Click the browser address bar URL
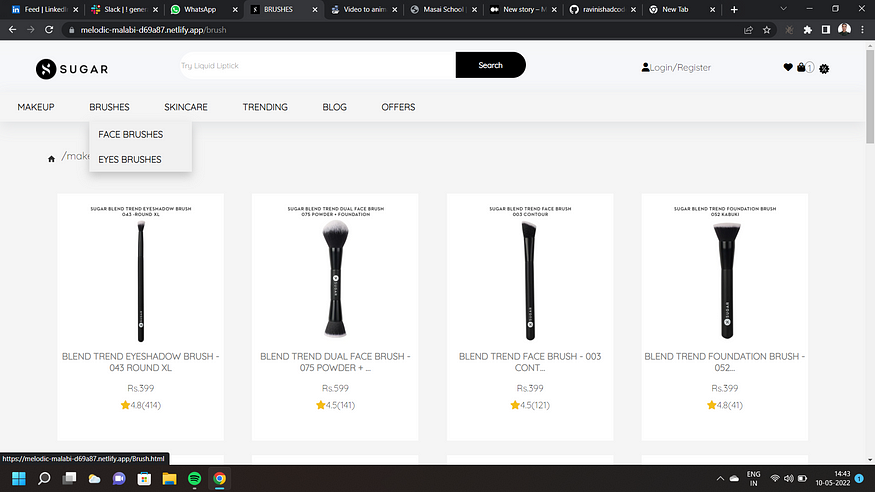This screenshot has width=875, height=492. [153, 30]
